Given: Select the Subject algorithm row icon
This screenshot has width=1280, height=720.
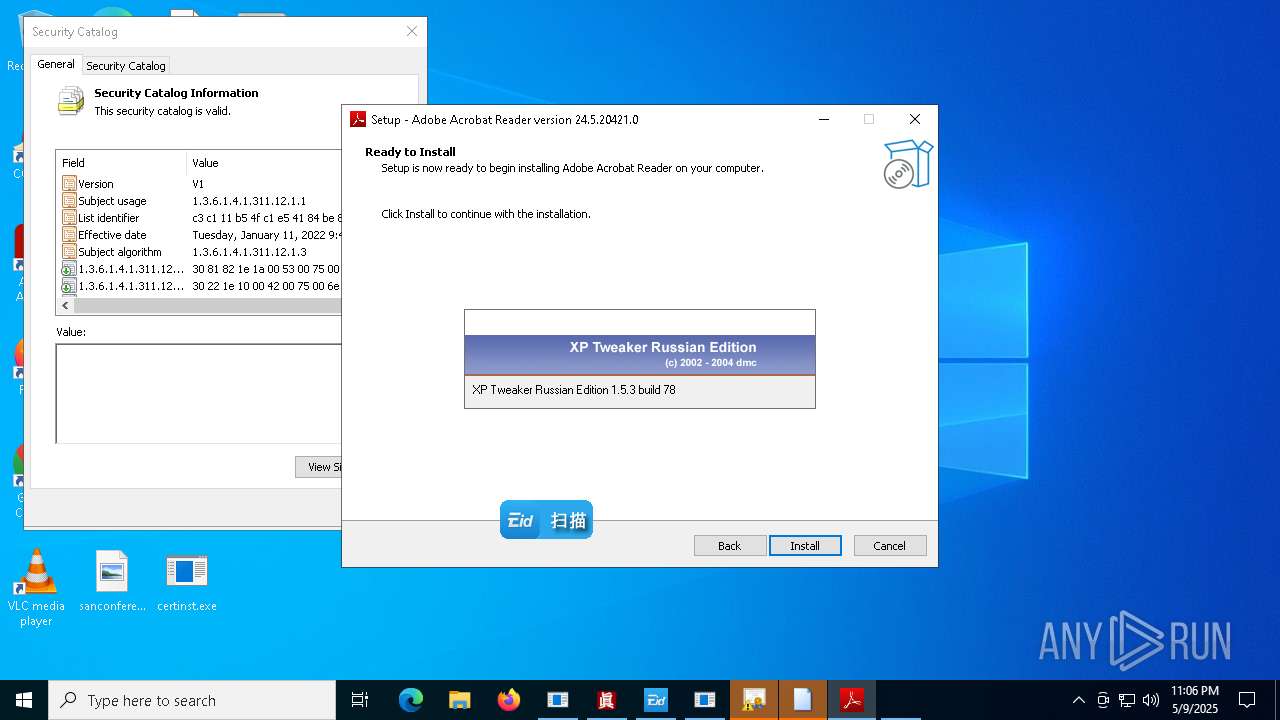Looking at the screenshot, I should pos(69,252).
